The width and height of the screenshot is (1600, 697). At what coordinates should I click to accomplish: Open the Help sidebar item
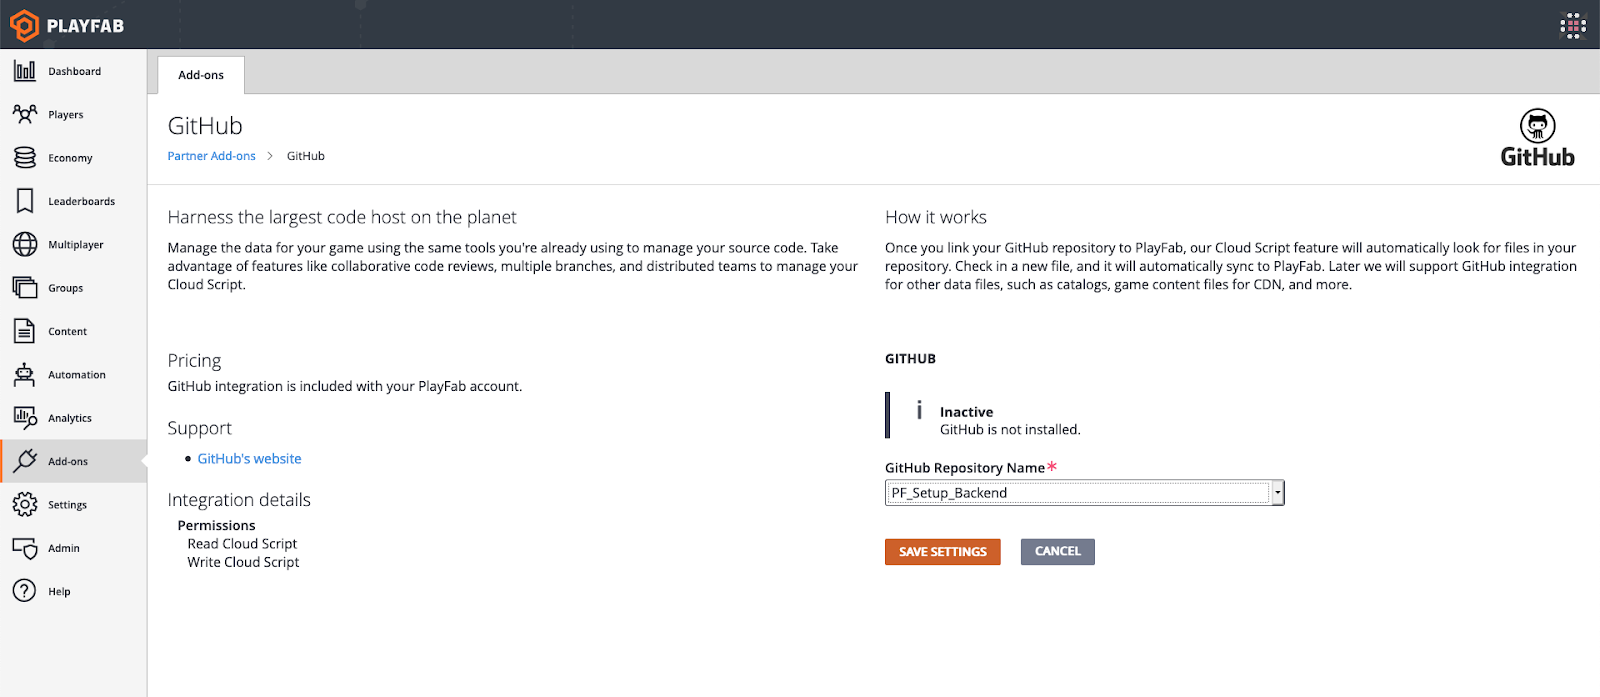click(74, 591)
